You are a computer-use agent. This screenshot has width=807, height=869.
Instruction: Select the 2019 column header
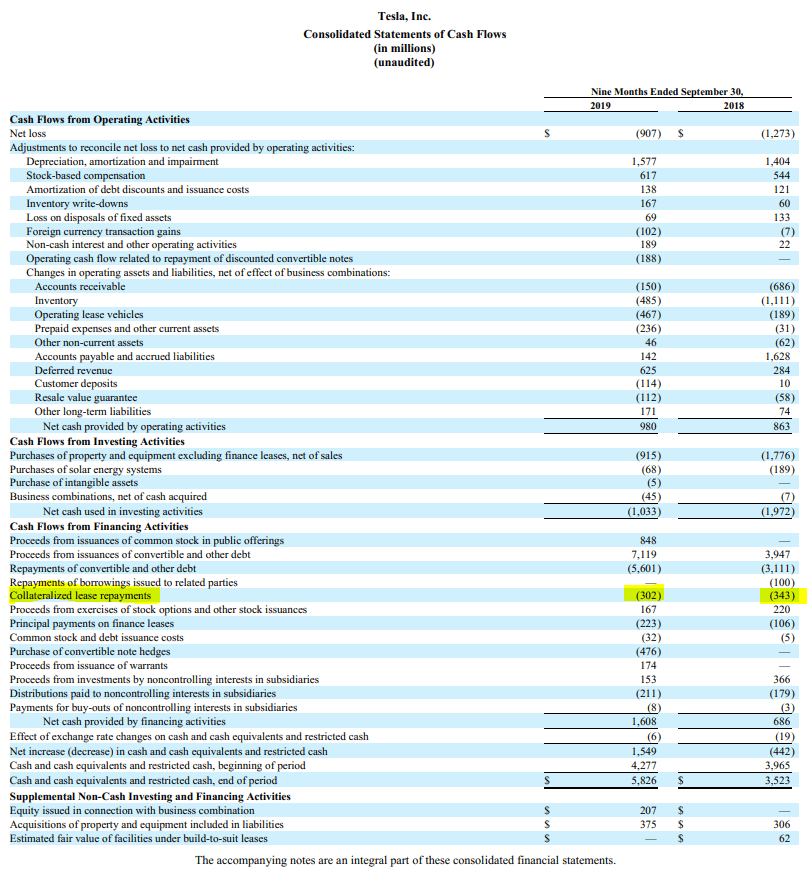tap(601, 105)
